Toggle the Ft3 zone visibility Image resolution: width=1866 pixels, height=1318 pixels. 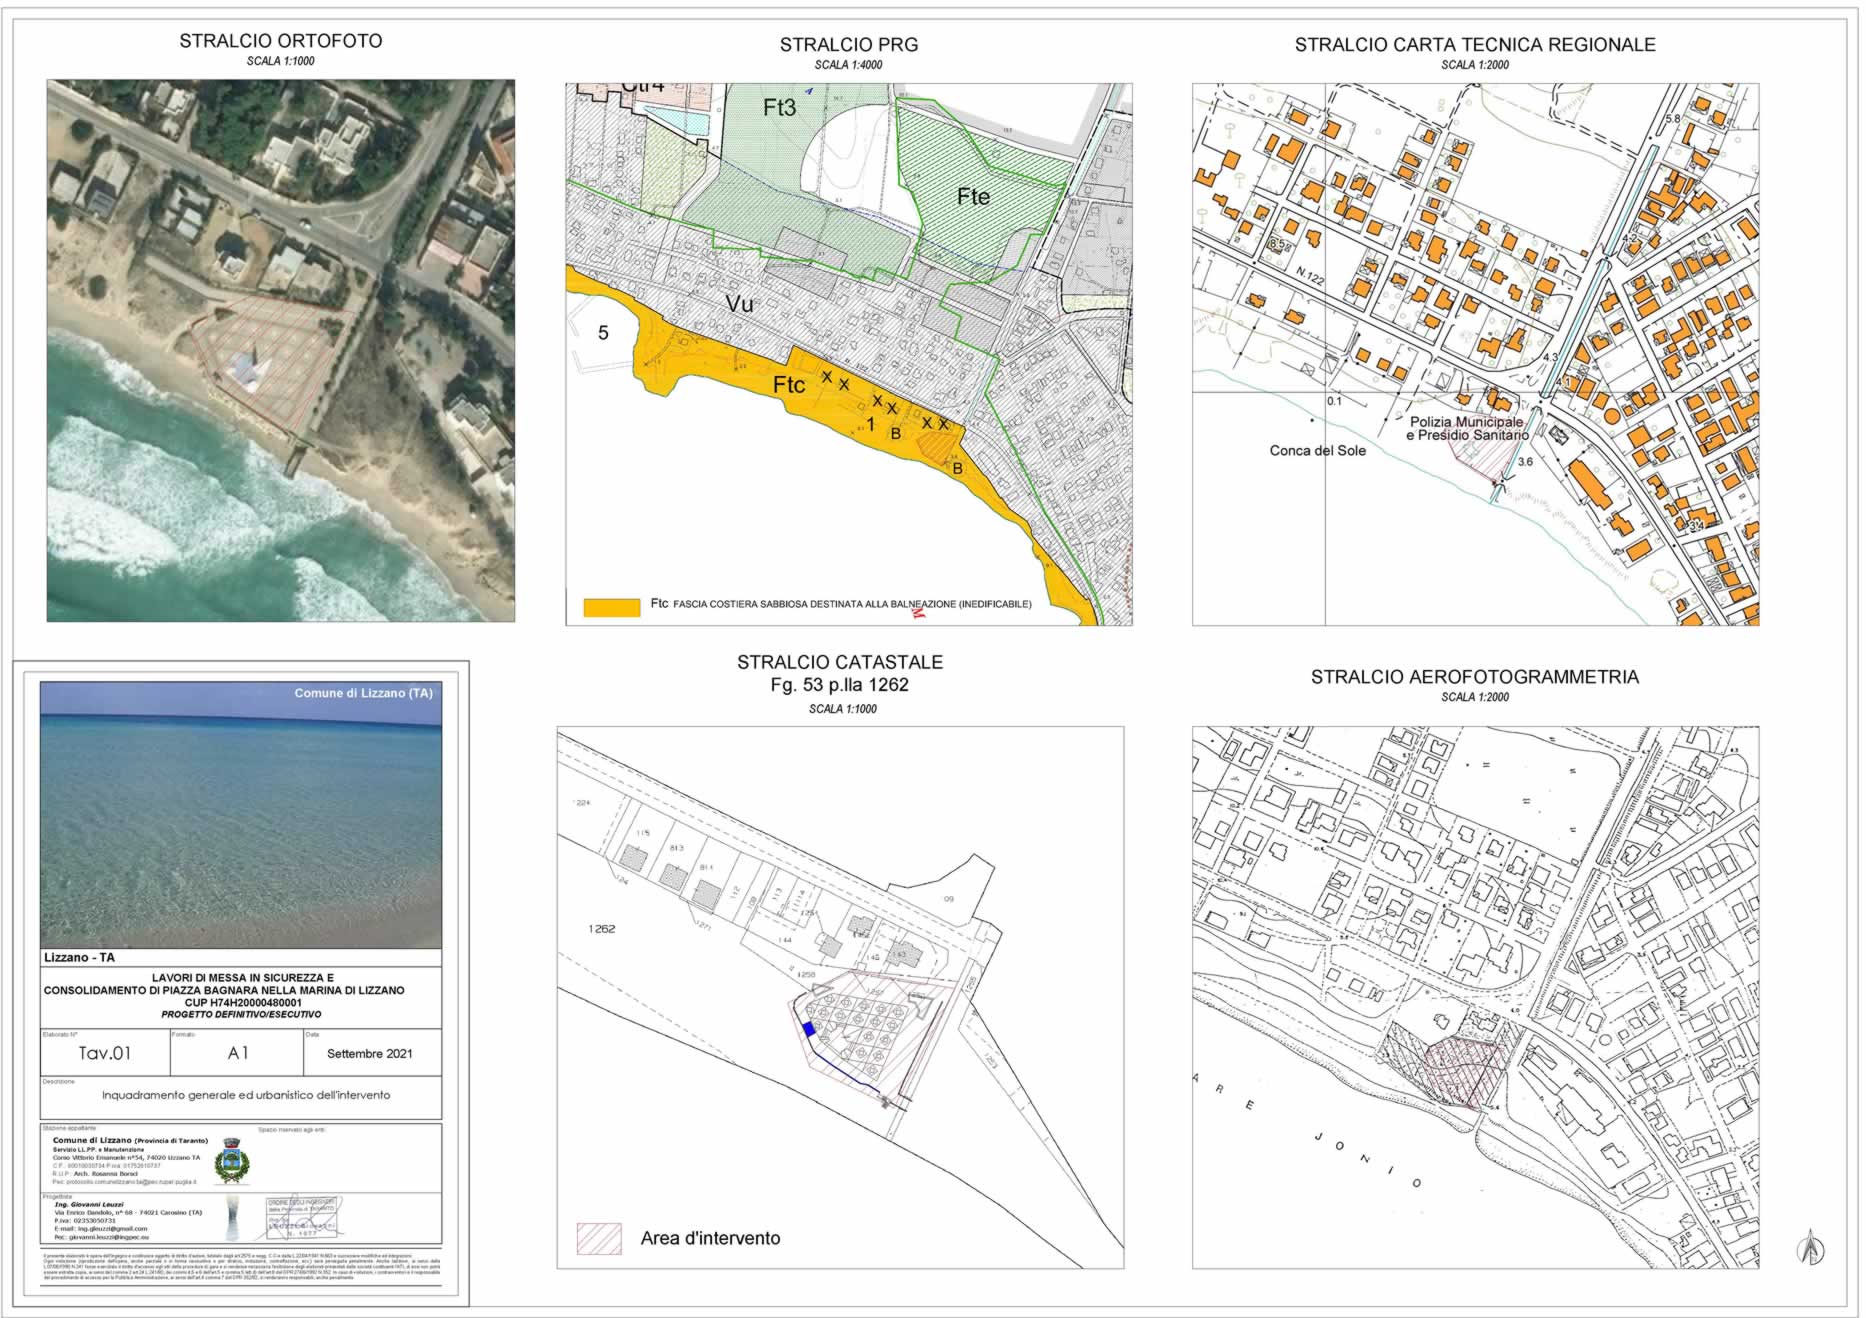click(781, 104)
